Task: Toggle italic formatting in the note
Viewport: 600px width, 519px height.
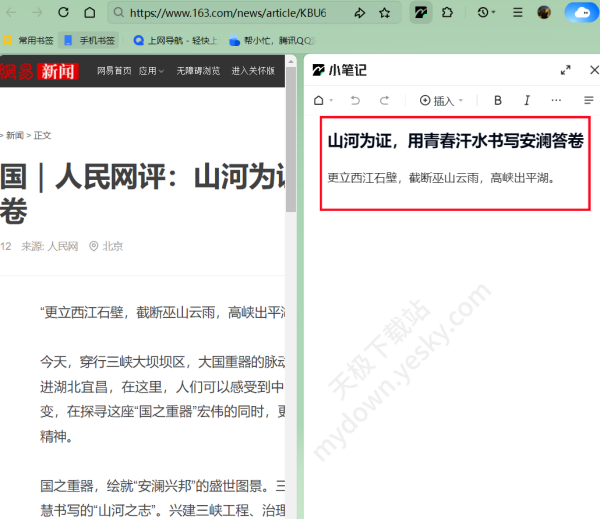Action: point(527,100)
